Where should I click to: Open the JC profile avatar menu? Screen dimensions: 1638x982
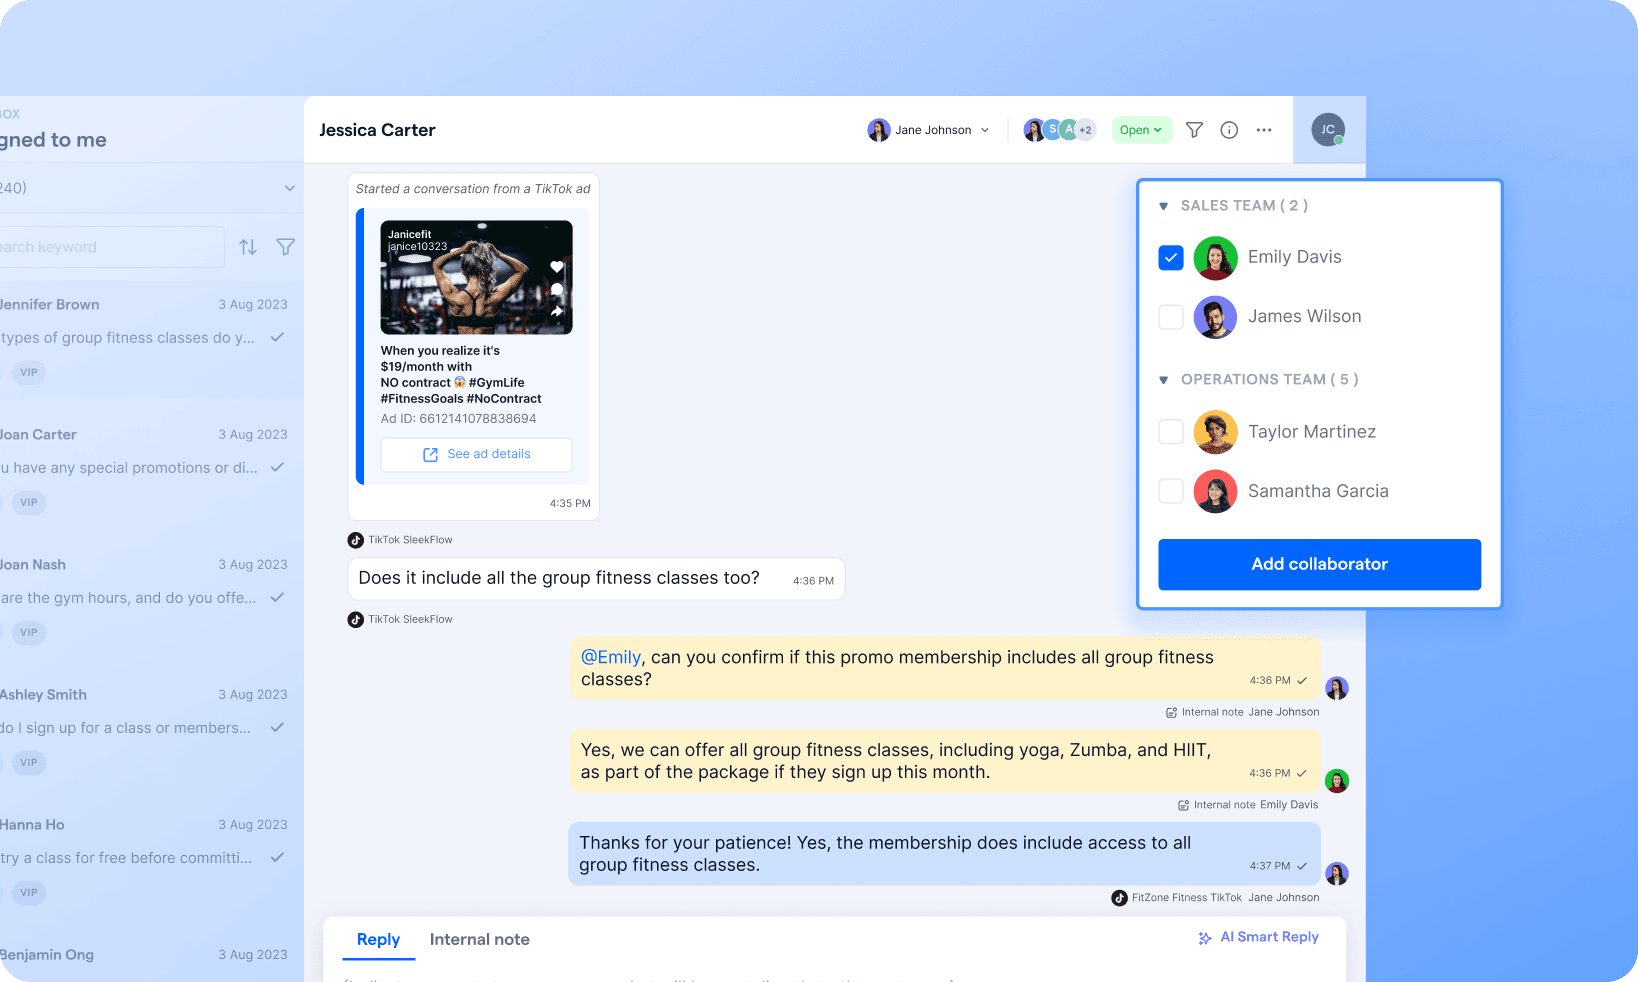(1328, 129)
